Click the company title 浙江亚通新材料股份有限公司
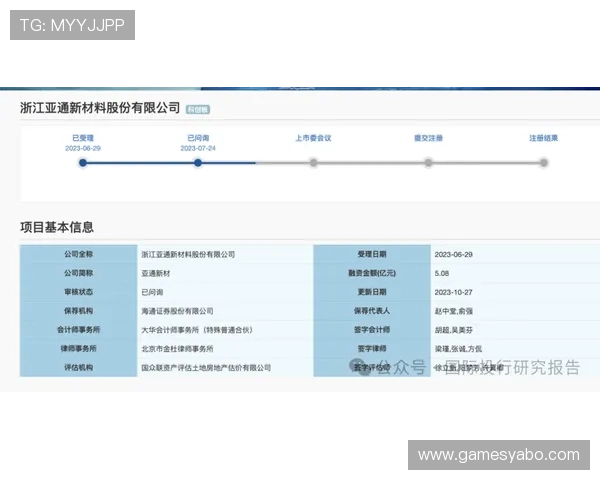600x480 pixels. (100, 108)
